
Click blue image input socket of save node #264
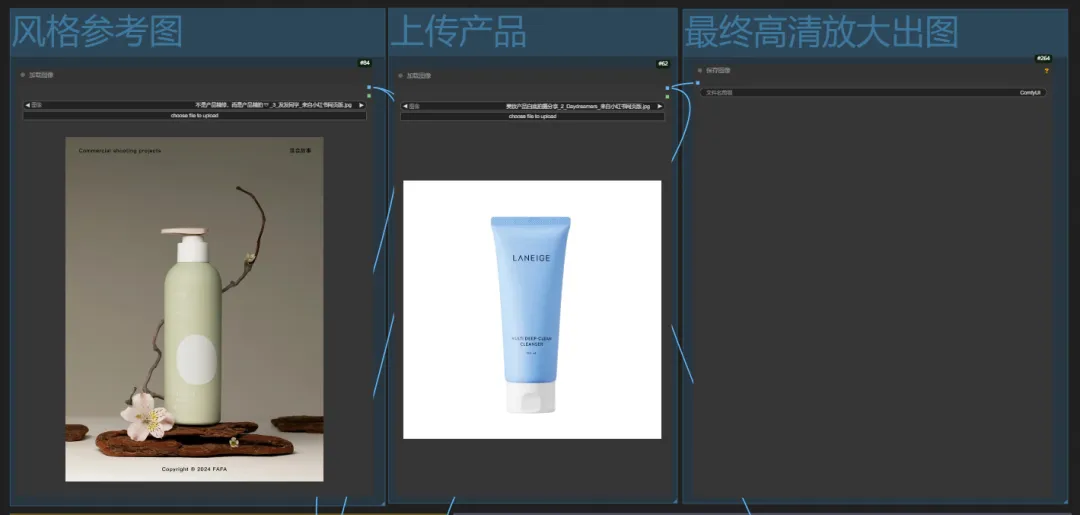coord(698,83)
